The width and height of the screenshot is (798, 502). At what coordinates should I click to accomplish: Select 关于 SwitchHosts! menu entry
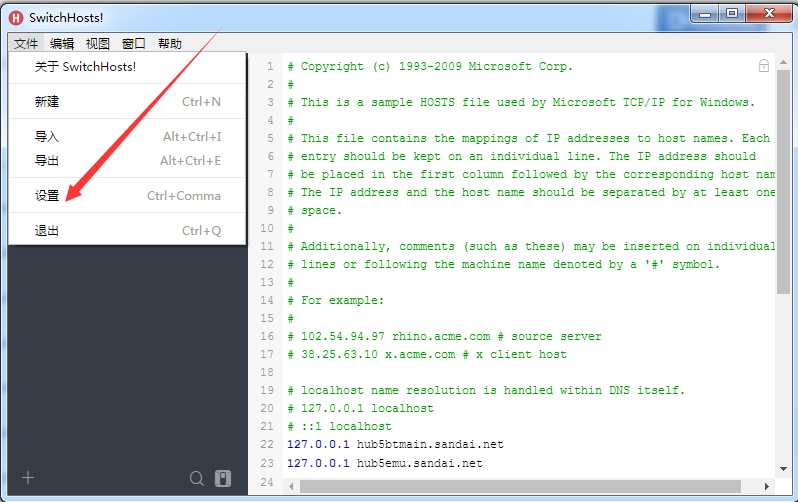(x=127, y=67)
